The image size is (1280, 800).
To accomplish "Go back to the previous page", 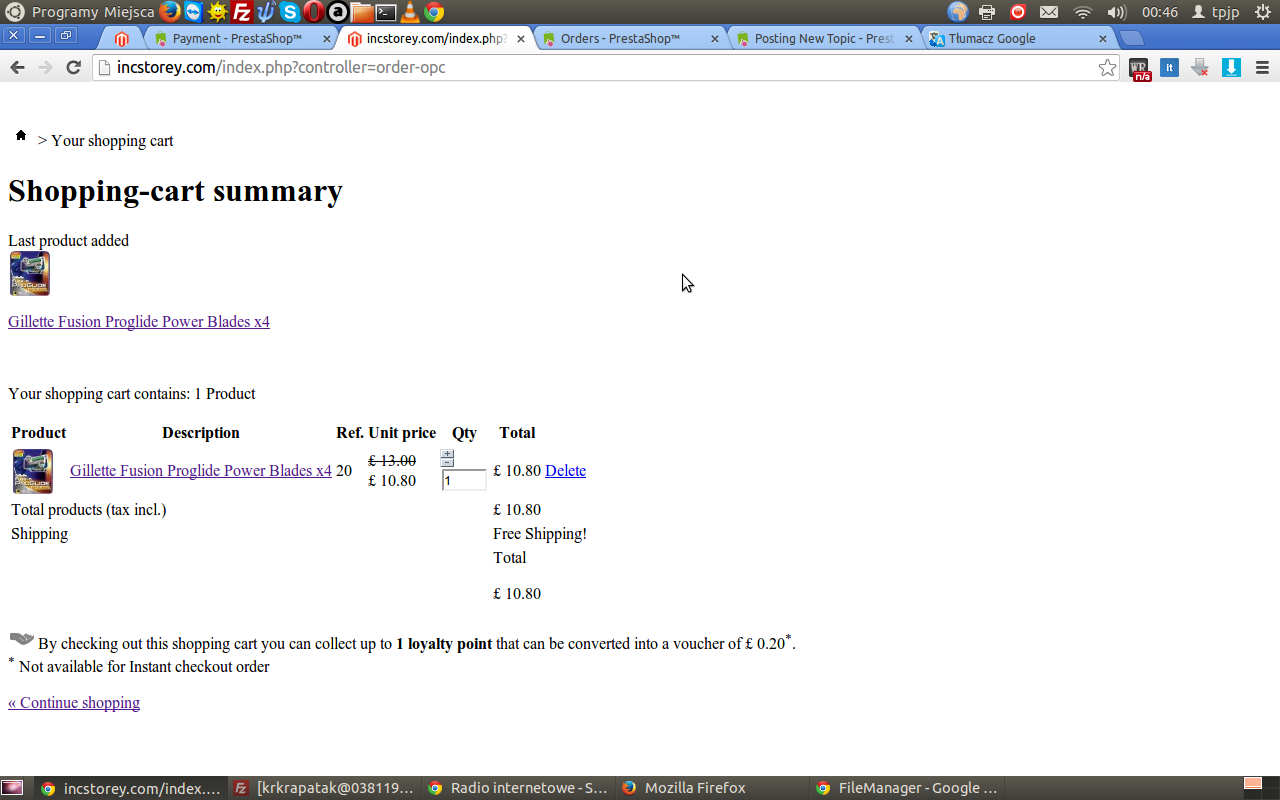I will point(17,67).
